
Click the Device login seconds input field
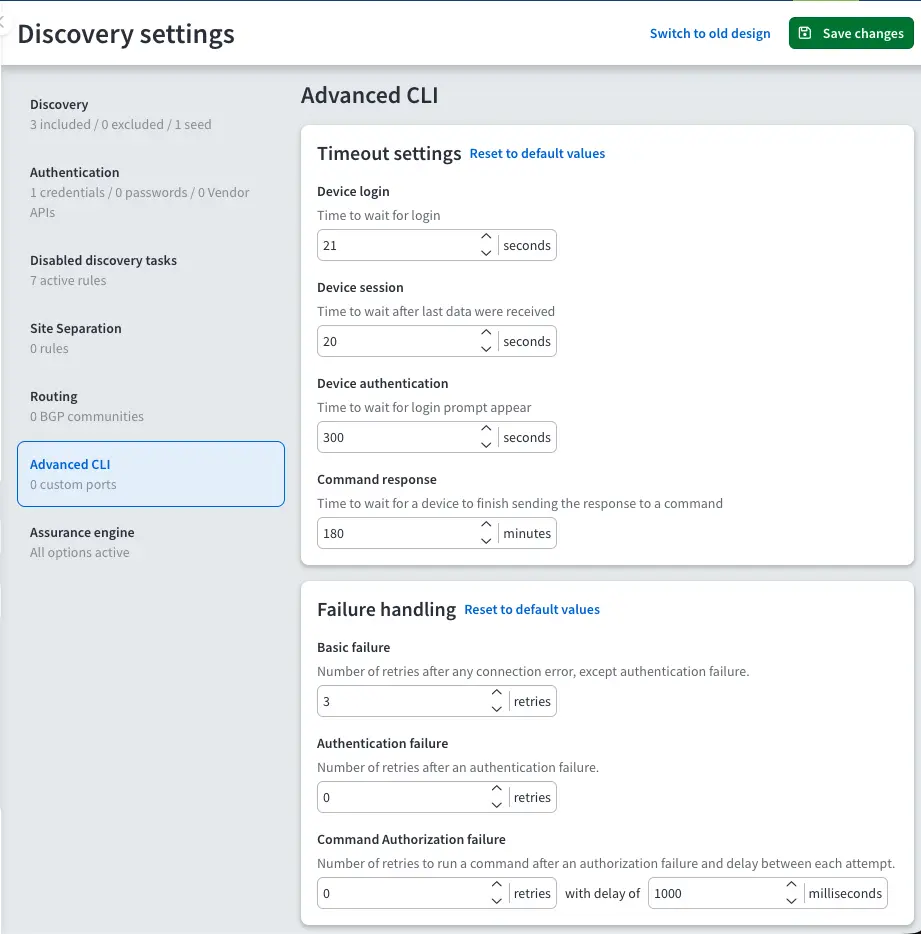[398, 245]
